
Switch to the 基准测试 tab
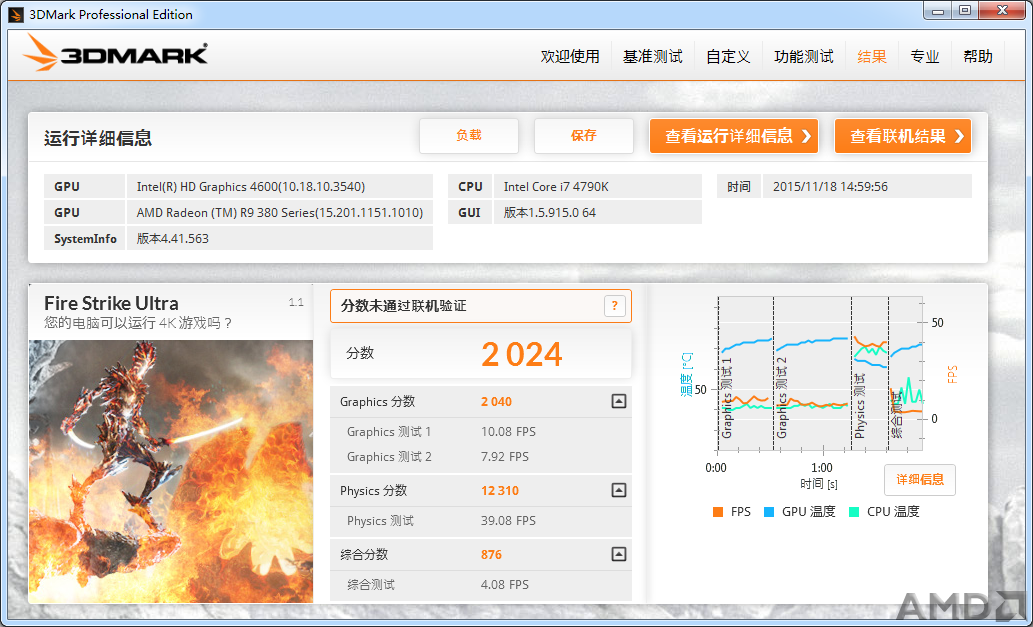653,57
